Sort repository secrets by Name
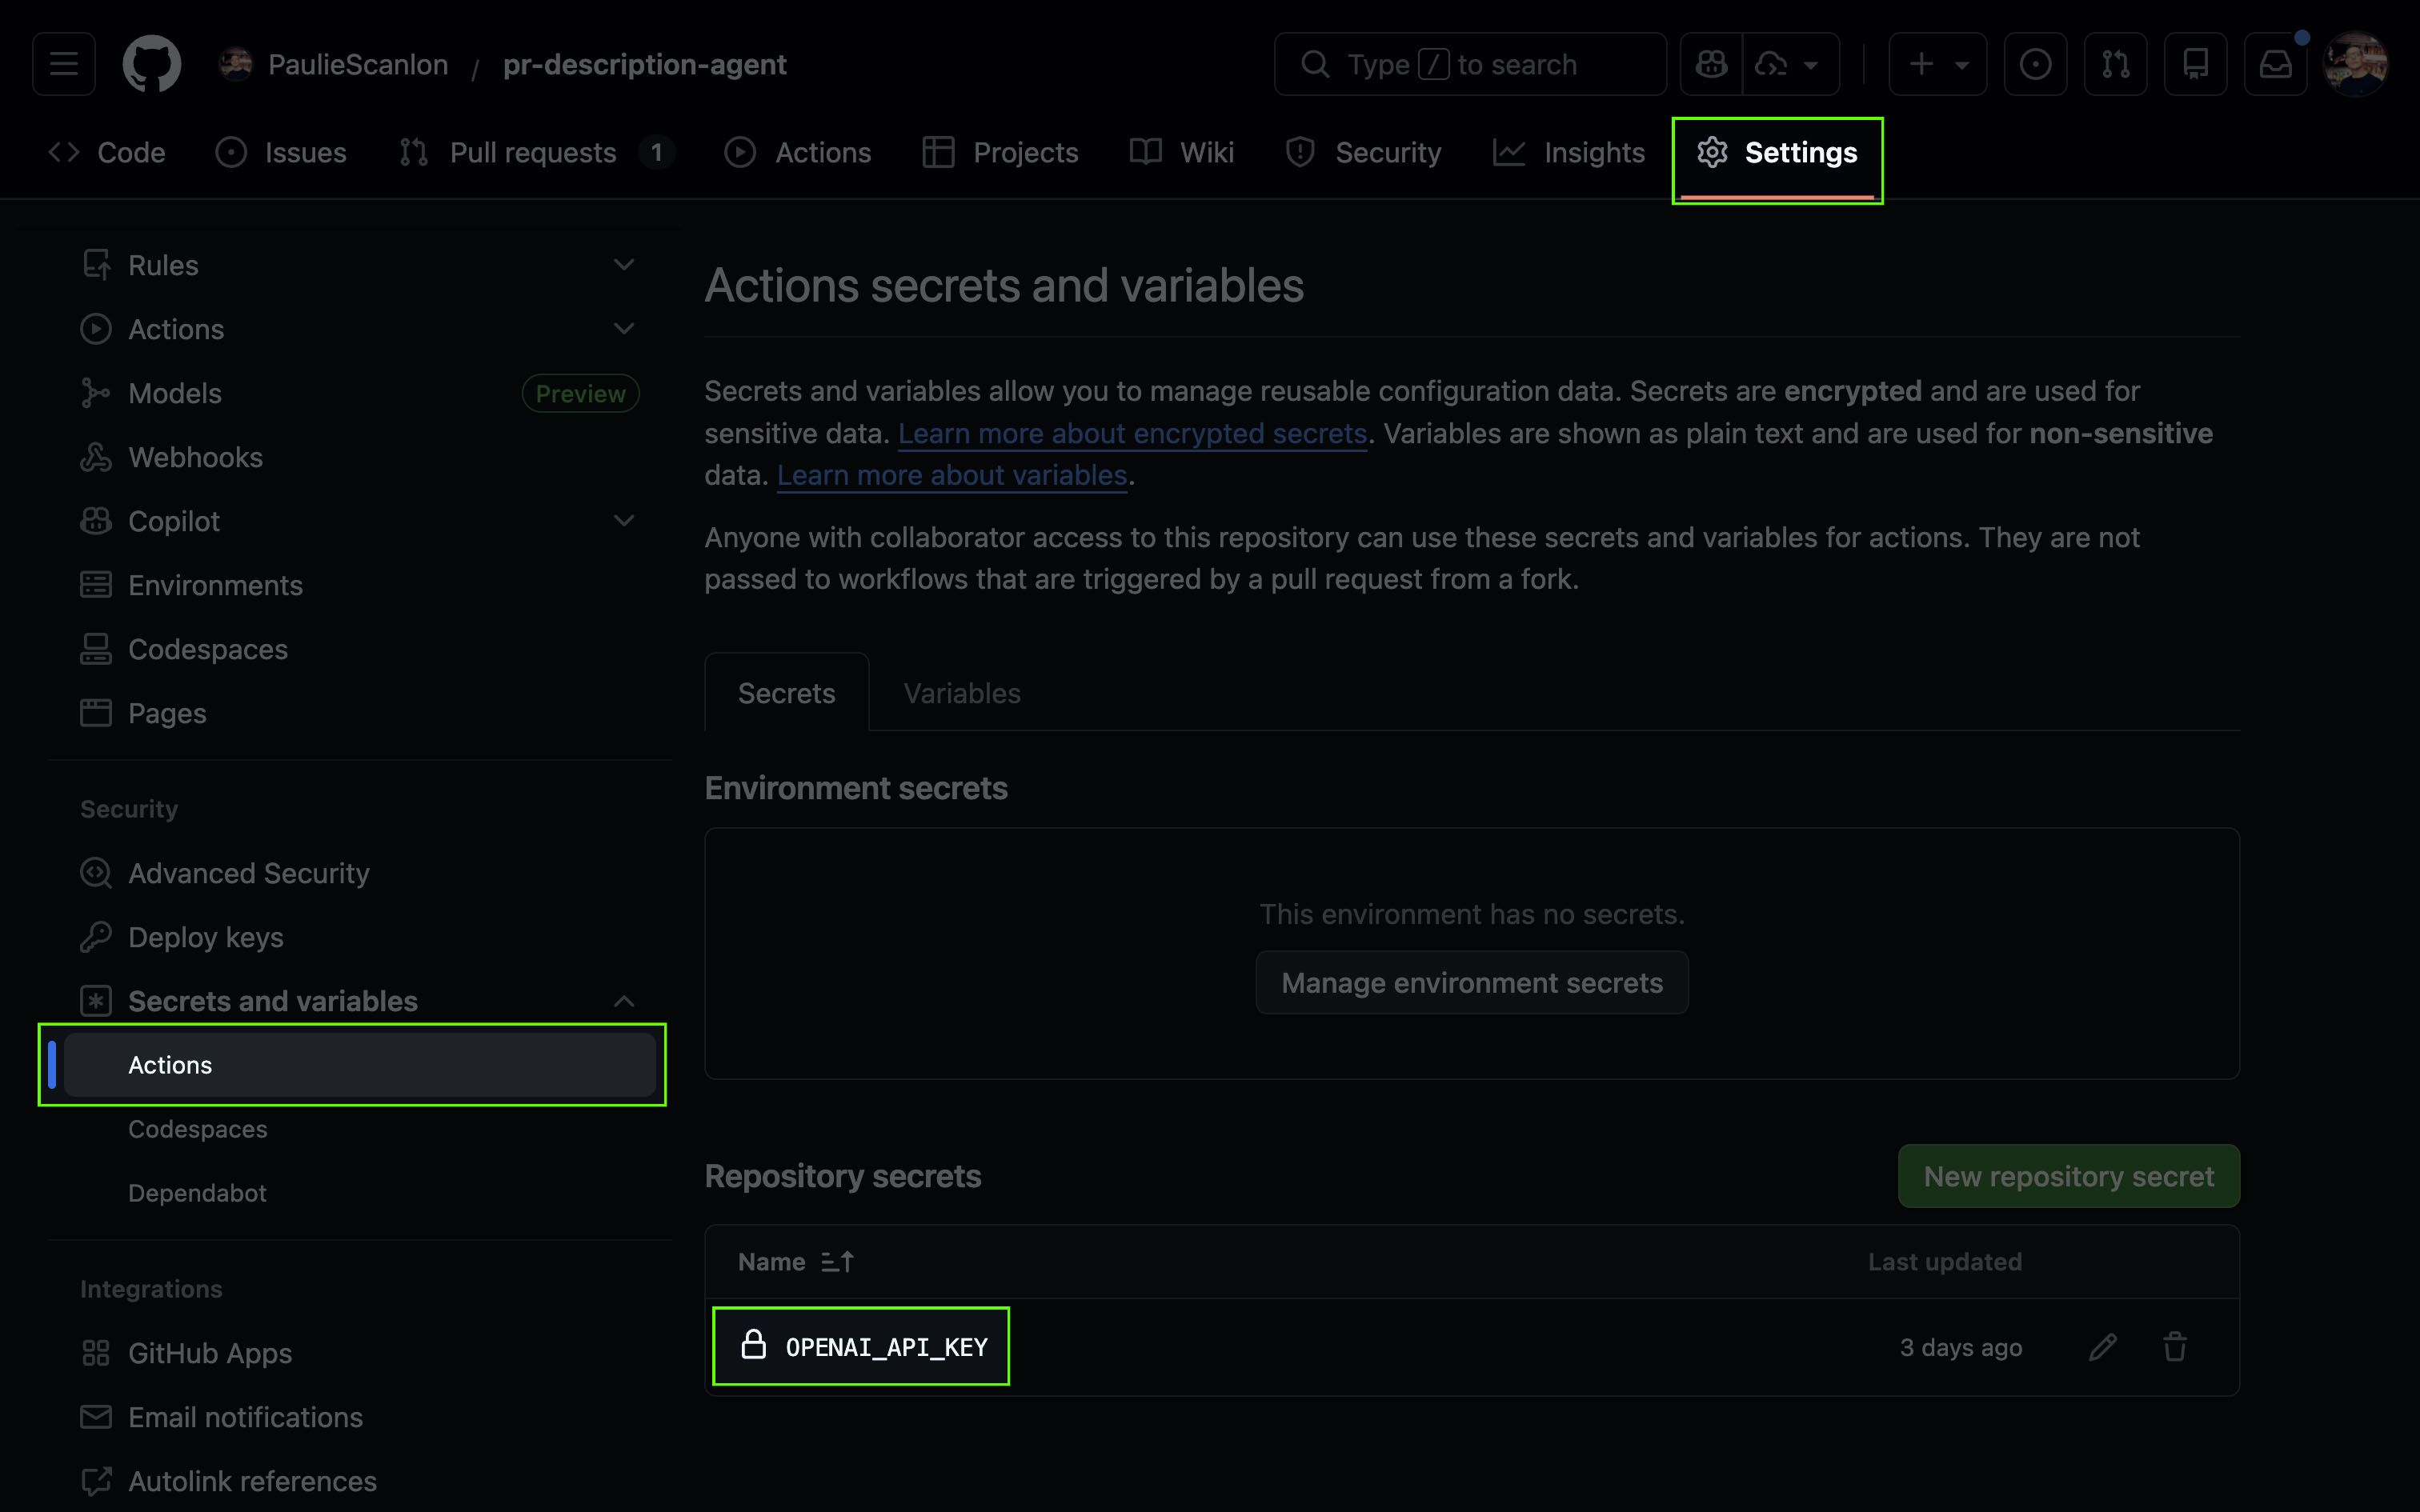Viewport: 2420px width, 1512px height. (796, 1261)
